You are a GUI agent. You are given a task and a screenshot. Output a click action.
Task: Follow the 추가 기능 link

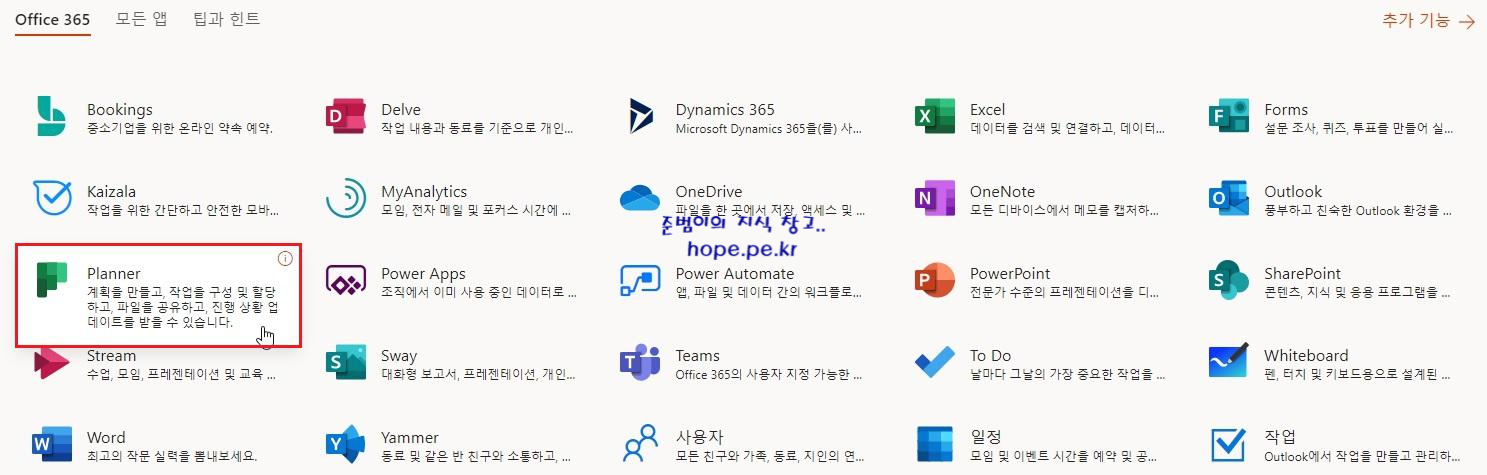coord(1428,20)
